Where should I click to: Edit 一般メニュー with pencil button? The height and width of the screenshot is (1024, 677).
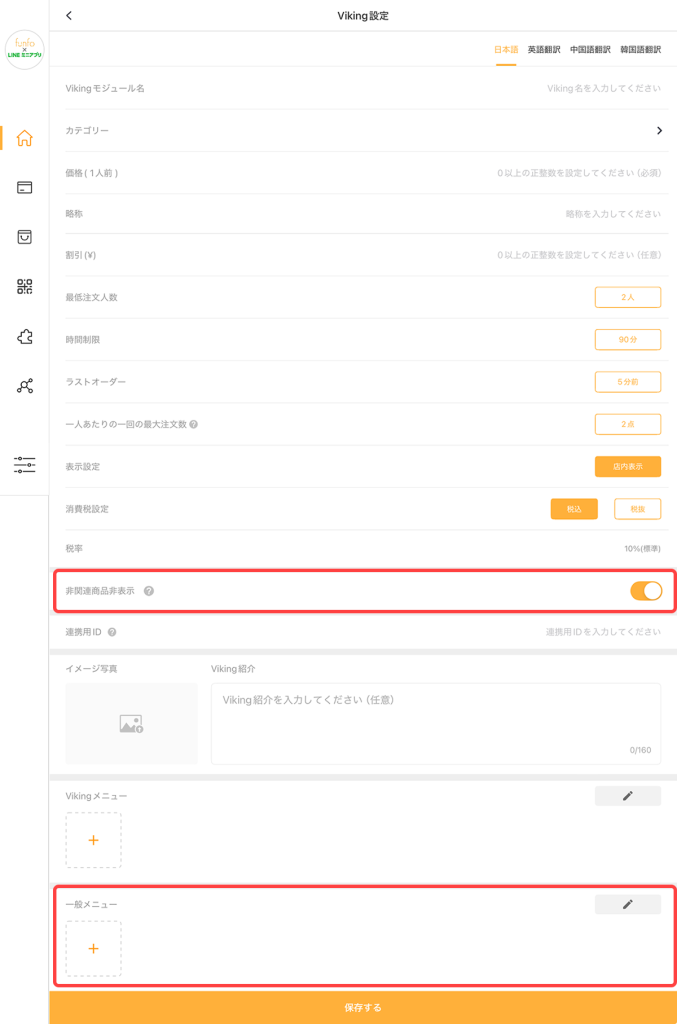627,904
